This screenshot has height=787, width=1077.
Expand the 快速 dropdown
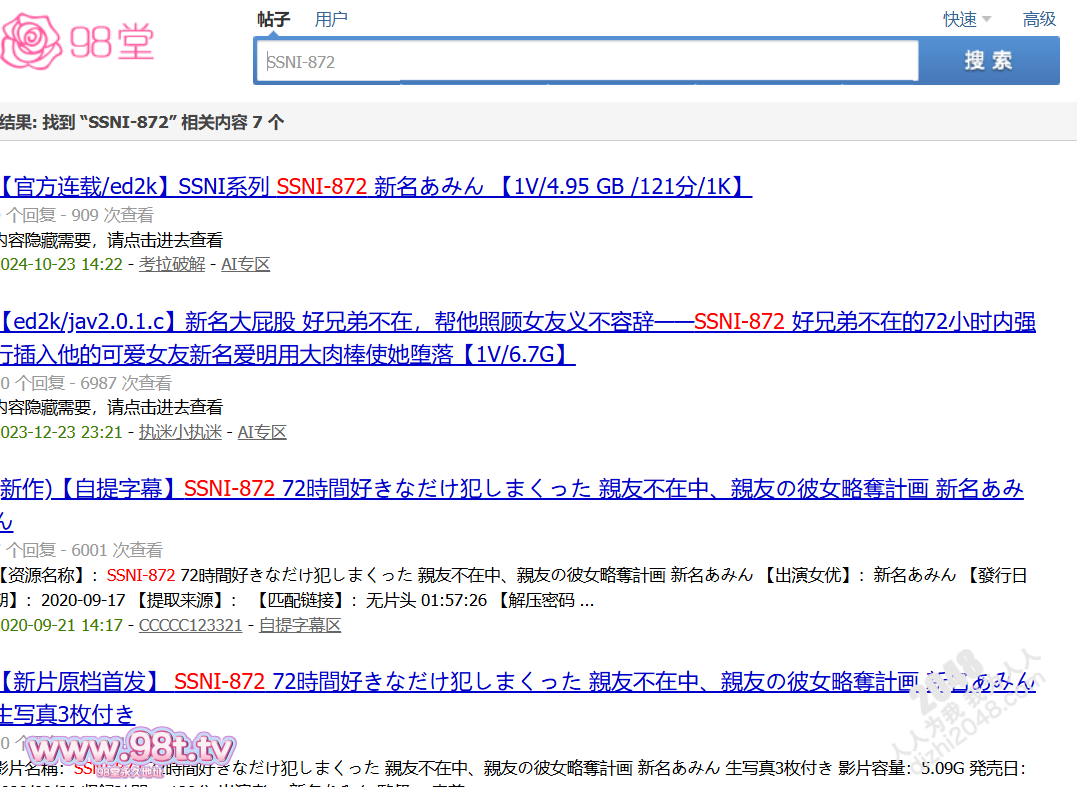[966, 19]
